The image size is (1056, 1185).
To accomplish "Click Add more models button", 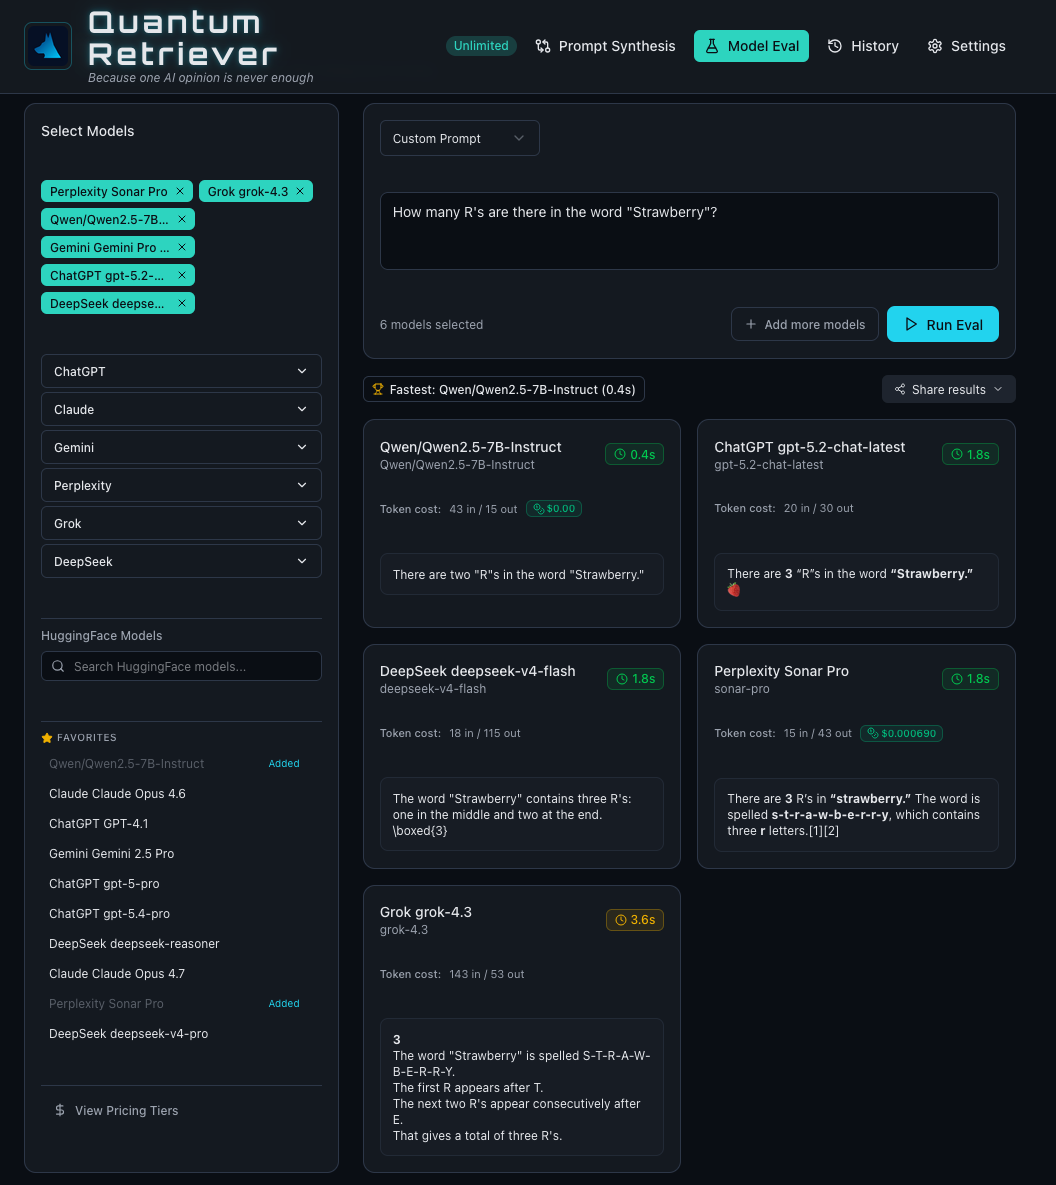I will click(x=805, y=324).
